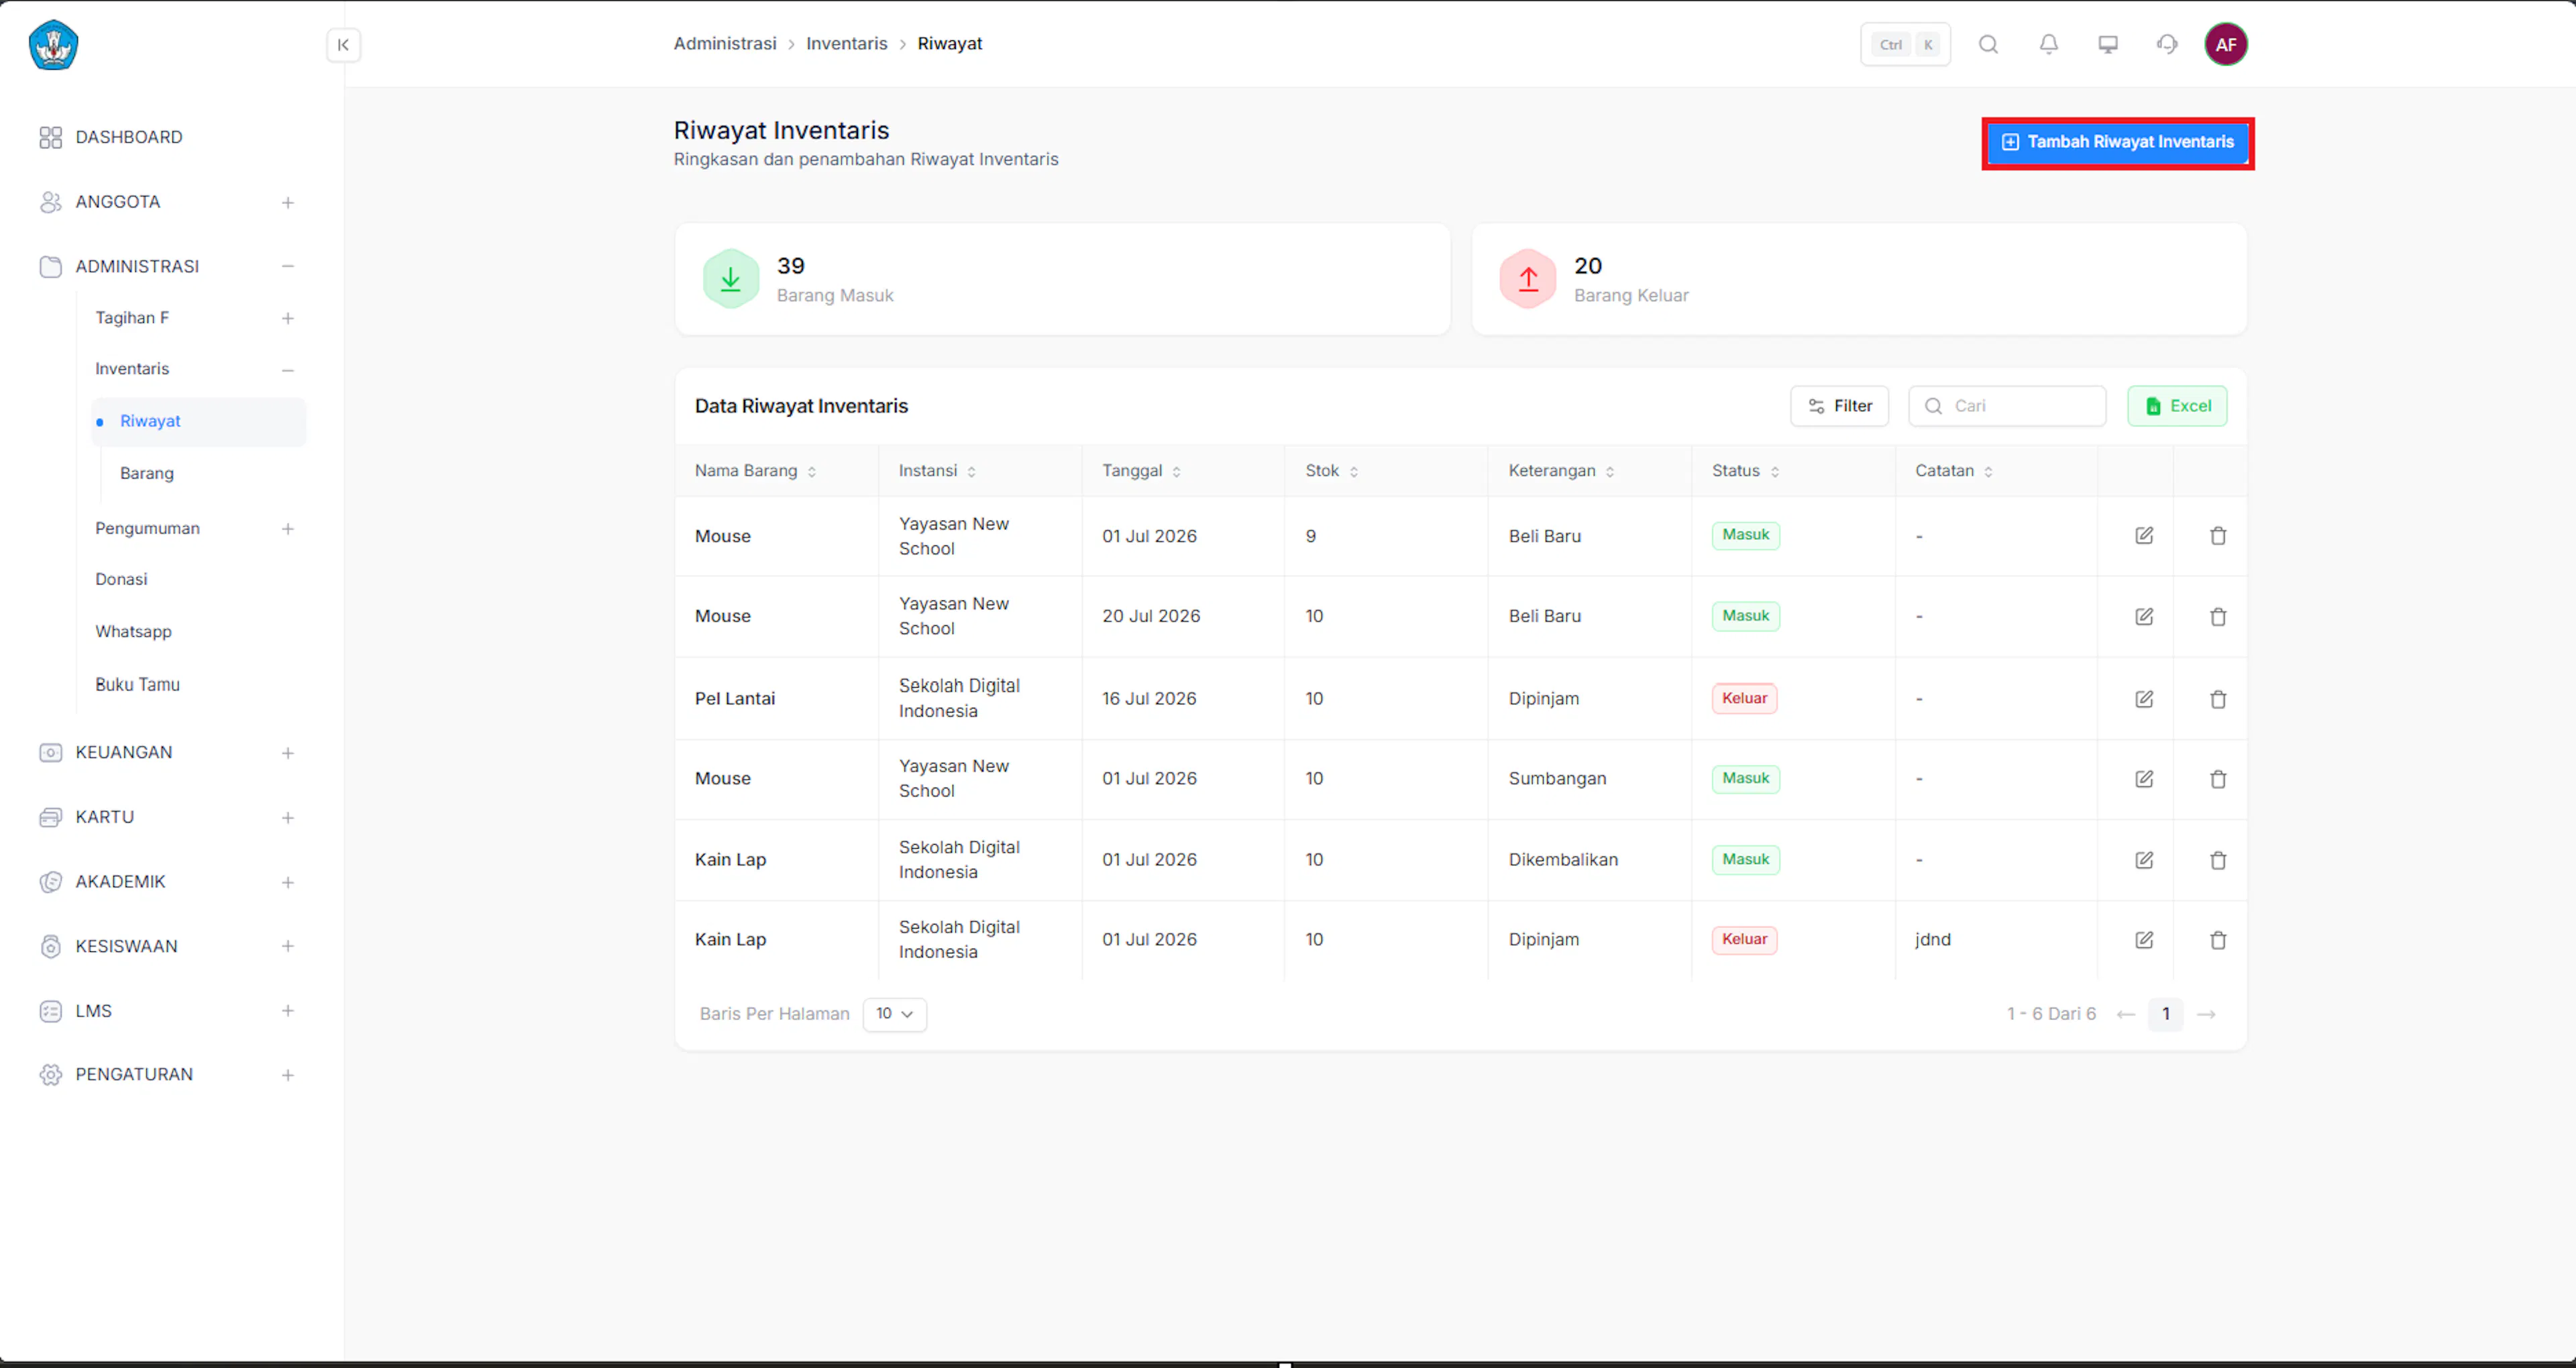Open notifications bell icon
The height and width of the screenshot is (1368, 2576).
tap(2048, 44)
